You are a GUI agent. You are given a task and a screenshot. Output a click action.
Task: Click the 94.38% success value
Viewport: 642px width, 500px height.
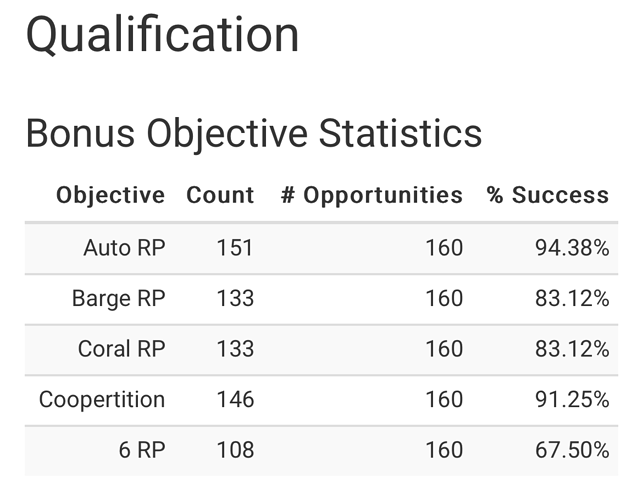click(572, 248)
